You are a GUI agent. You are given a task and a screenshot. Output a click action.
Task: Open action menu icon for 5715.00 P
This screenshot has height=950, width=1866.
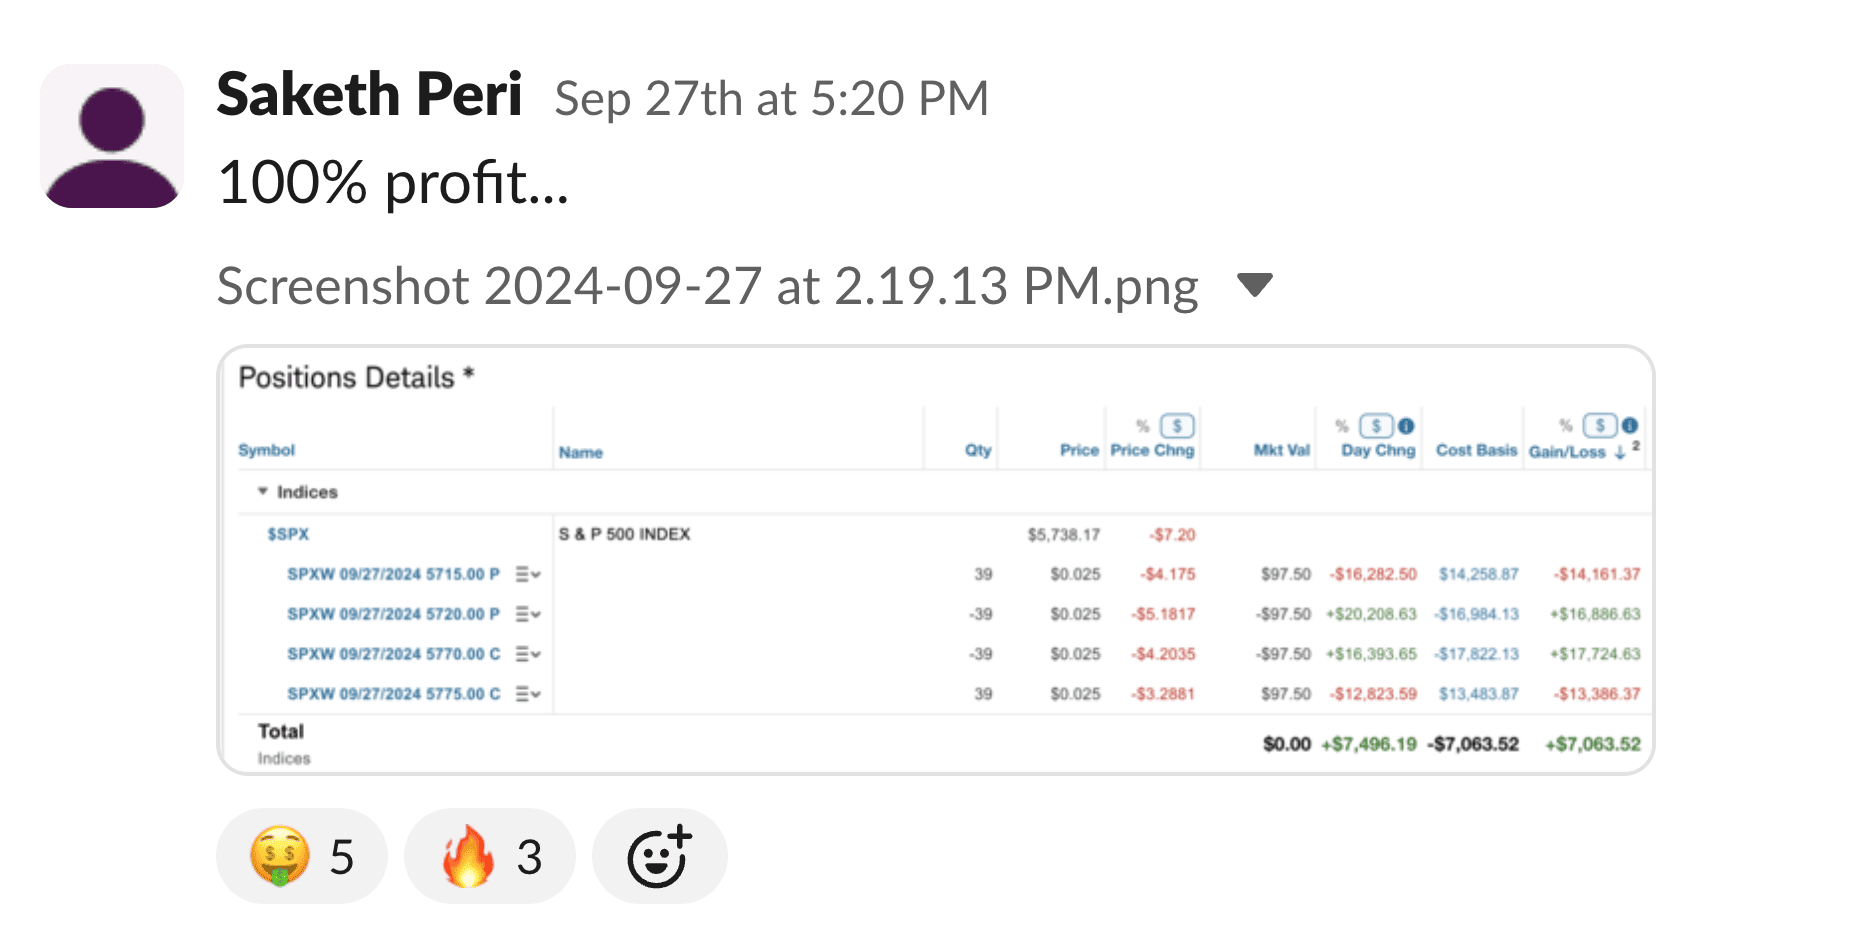(x=528, y=574)
